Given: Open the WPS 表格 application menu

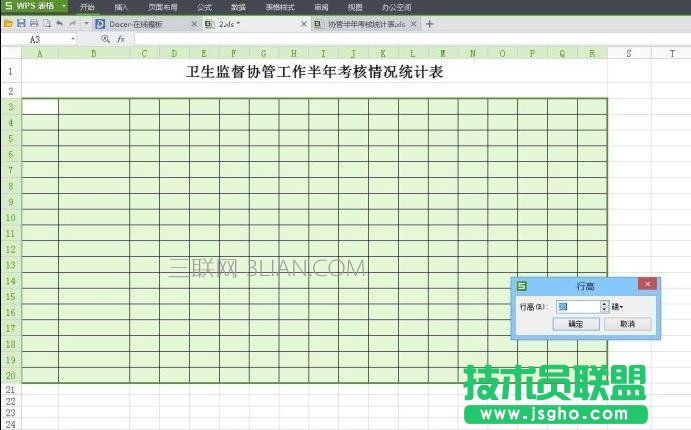Looking at the screenshot, I should (x=34, y=7).
